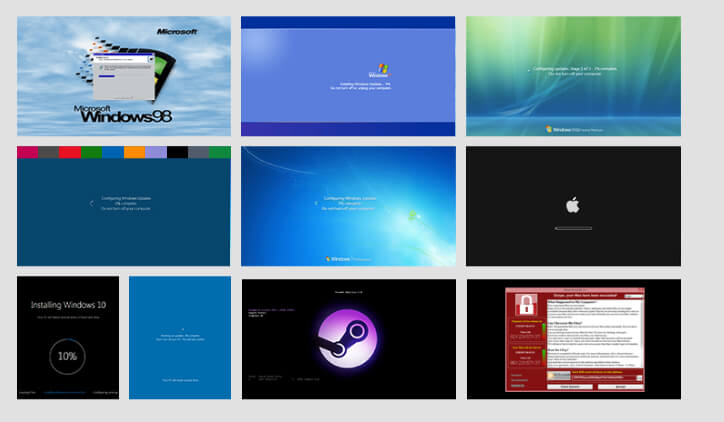Click the Apple boot progress bar
This screenshot has width=724, height=422.
click(573, 227)
